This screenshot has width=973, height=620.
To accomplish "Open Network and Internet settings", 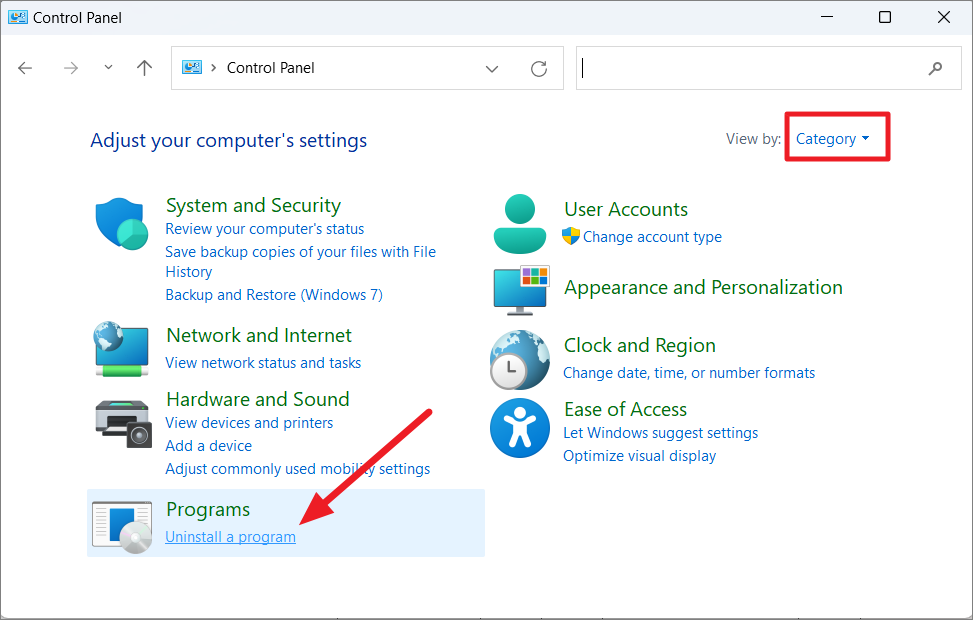I will coord(258,335).
